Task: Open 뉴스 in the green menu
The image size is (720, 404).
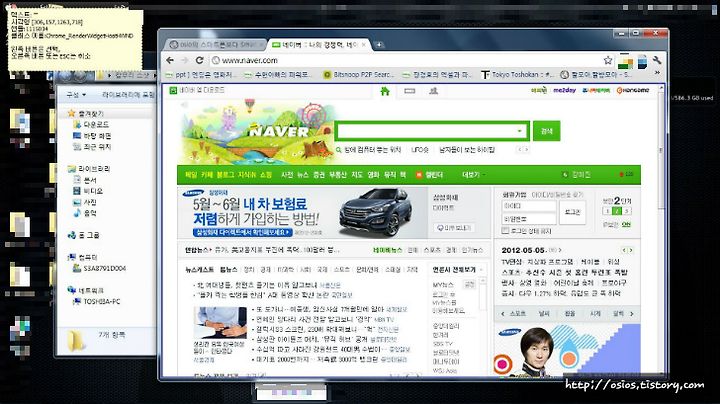Action: [303, 175]
